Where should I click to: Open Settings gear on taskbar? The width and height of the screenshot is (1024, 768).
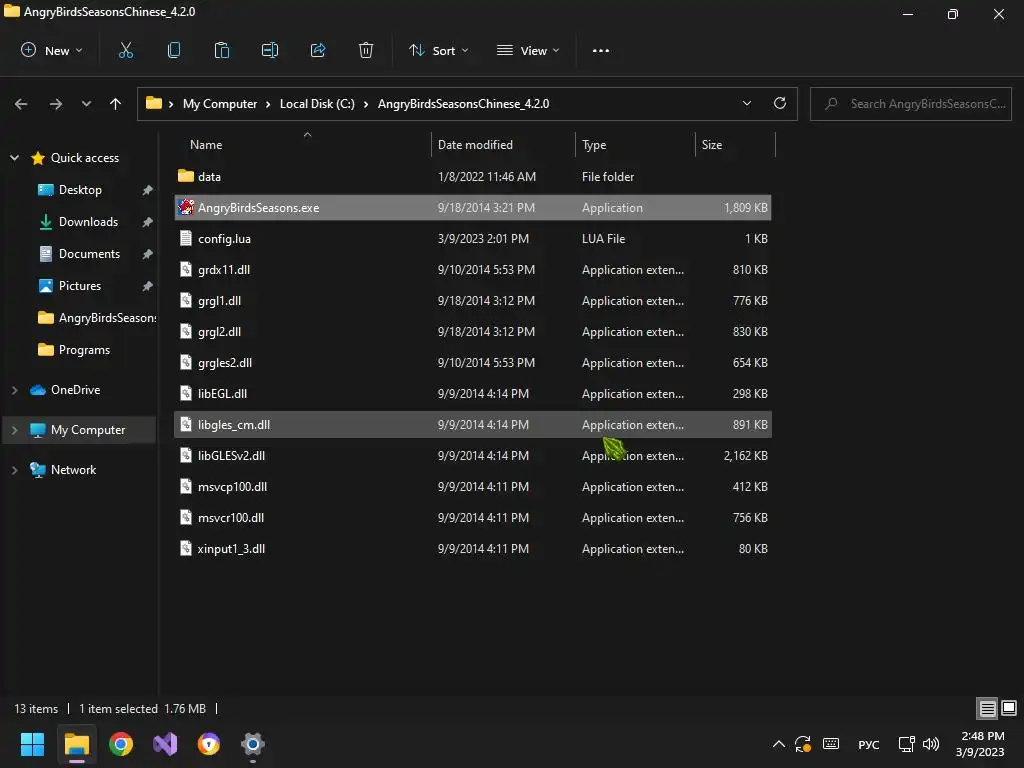[x=253, y=744]
